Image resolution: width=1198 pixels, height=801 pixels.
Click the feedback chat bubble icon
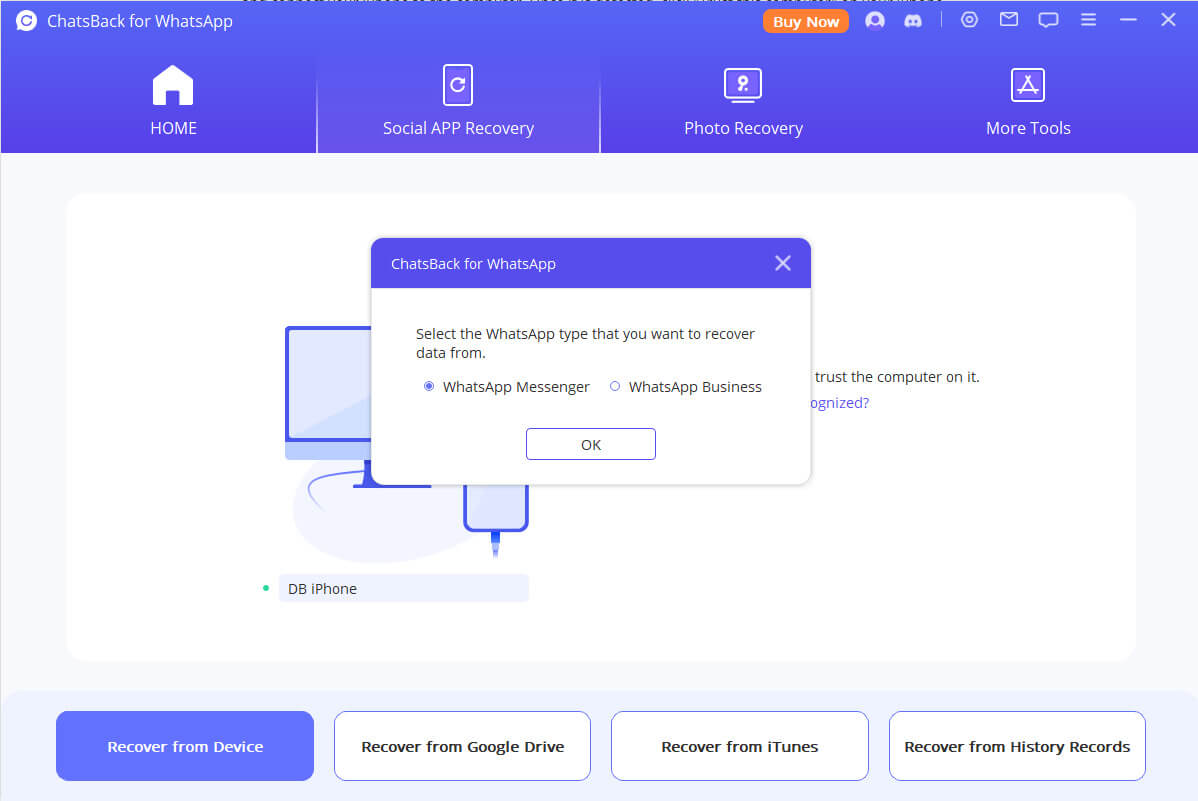pyautogui.click(x=1048, y=20)
